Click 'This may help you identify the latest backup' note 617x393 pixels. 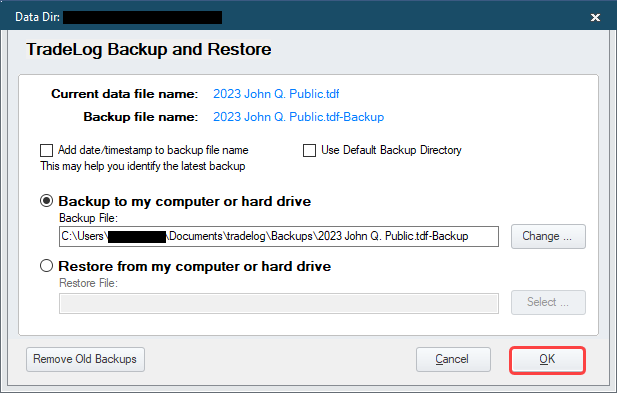pos(143,166)
